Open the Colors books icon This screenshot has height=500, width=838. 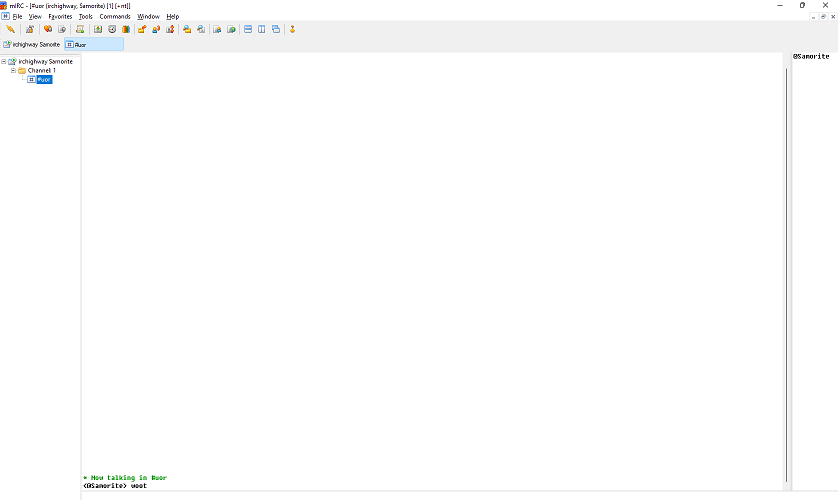[126, 29]
